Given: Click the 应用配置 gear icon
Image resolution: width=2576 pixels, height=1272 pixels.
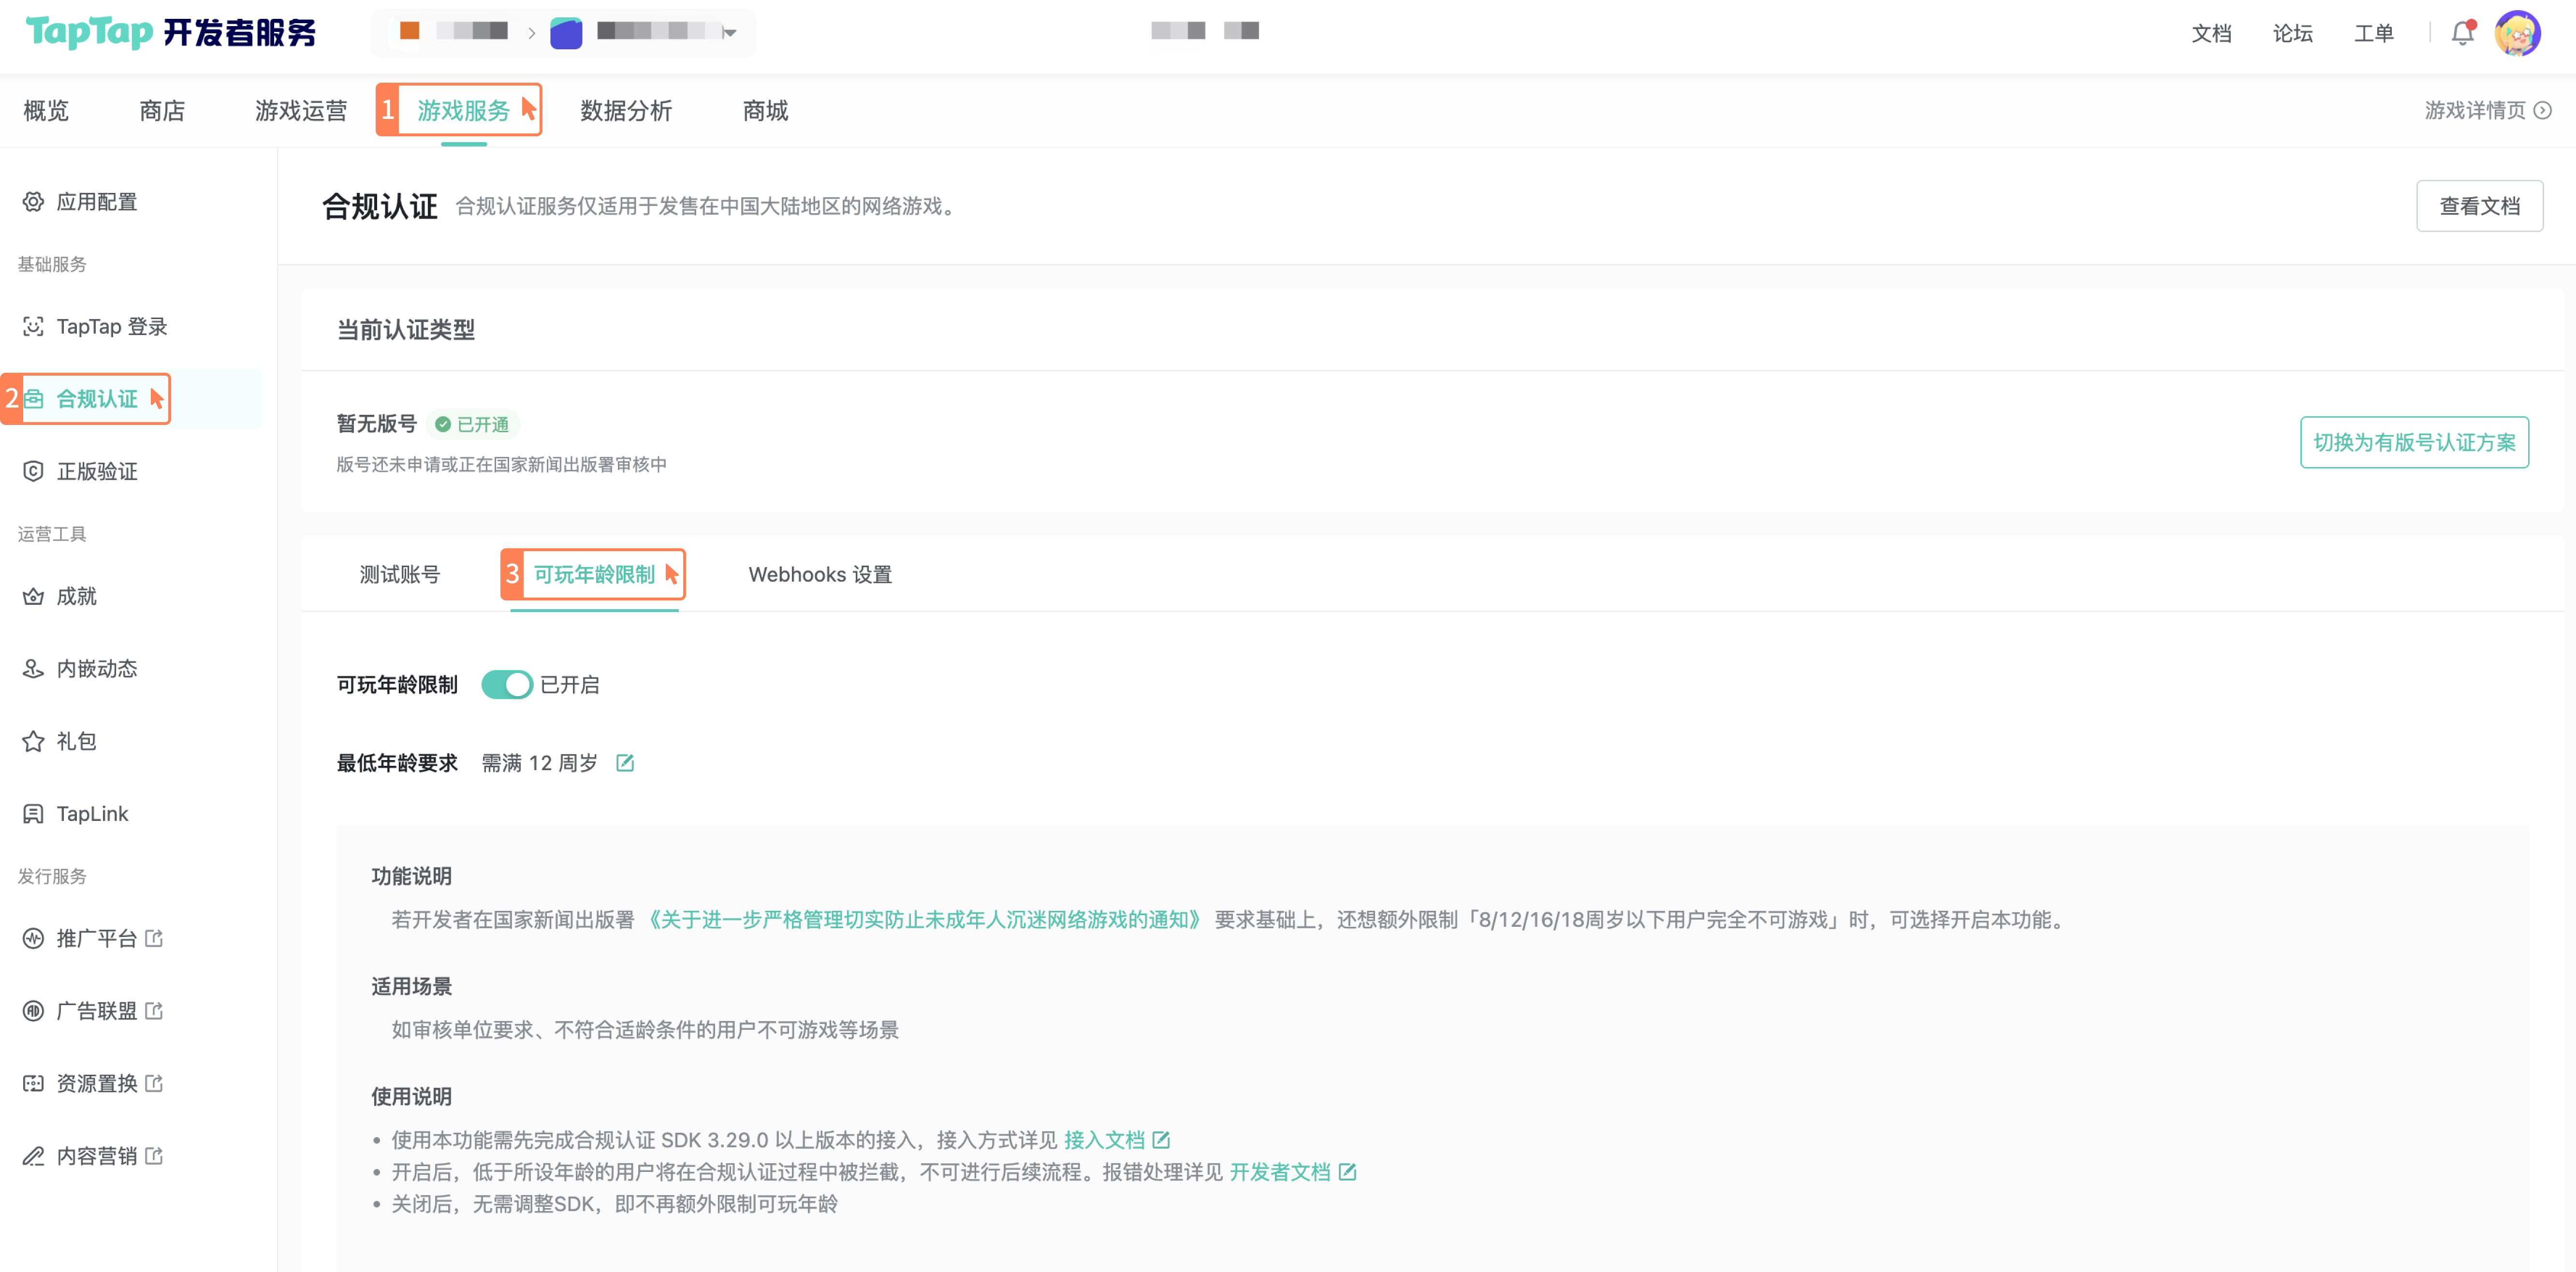Looking at the screenshot, I should pos(33,202).
